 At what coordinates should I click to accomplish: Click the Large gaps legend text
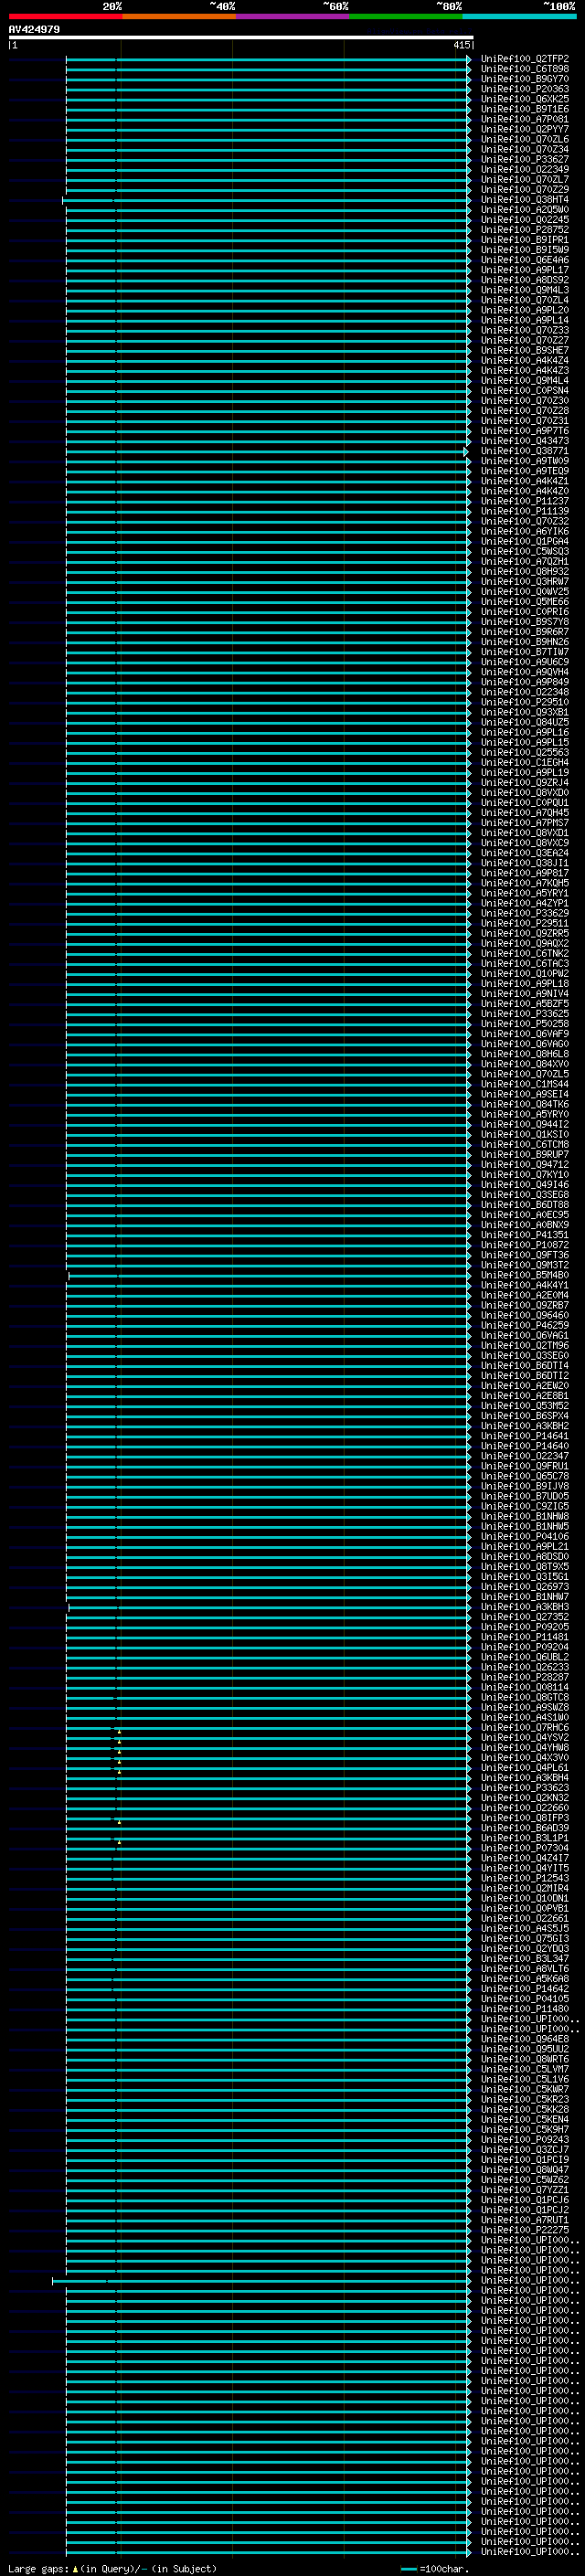(112, 2569)
